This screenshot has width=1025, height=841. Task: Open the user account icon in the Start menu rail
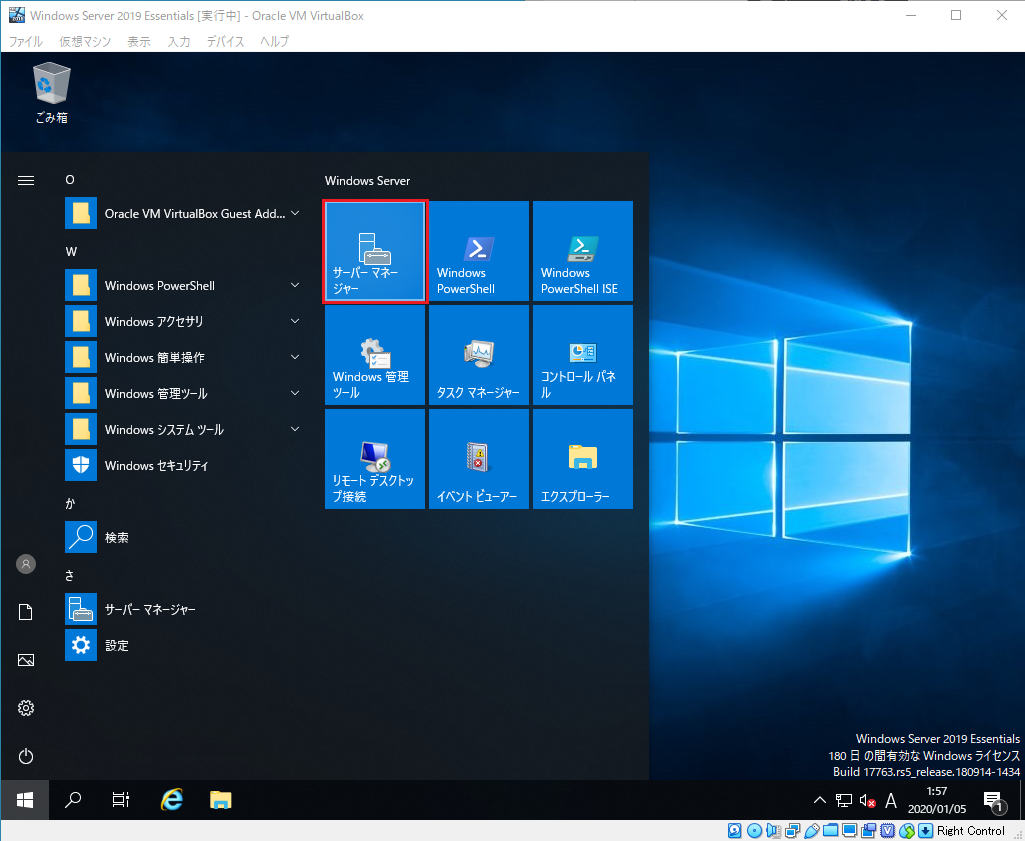coord(25,564)
